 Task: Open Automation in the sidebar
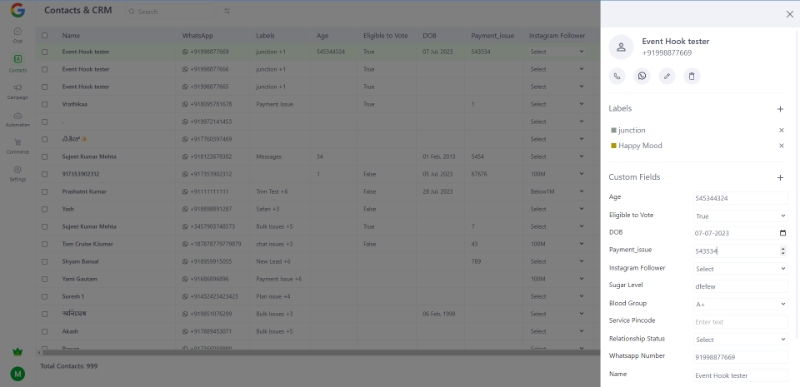coord(18,119)
